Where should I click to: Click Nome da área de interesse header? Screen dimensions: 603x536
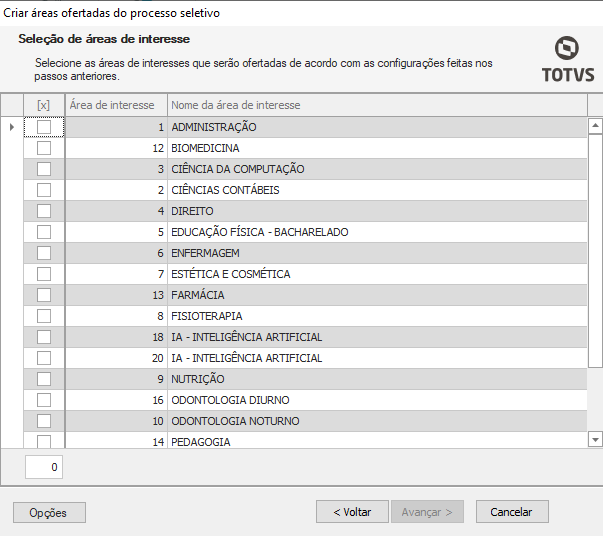coord(236,105)
